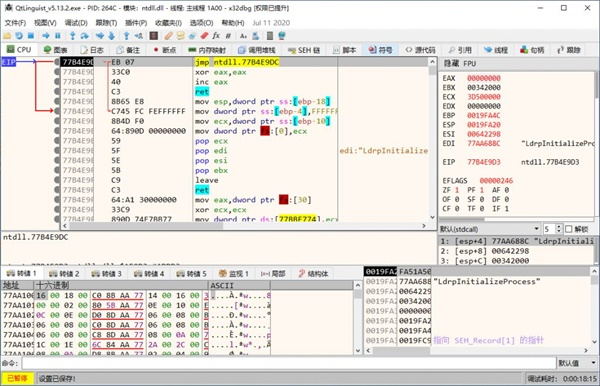Image resolution: width=600 pixels, height=386 pixels.
Task: Switch to the 断点 breakpoints tab
Action: click(165, 50)
